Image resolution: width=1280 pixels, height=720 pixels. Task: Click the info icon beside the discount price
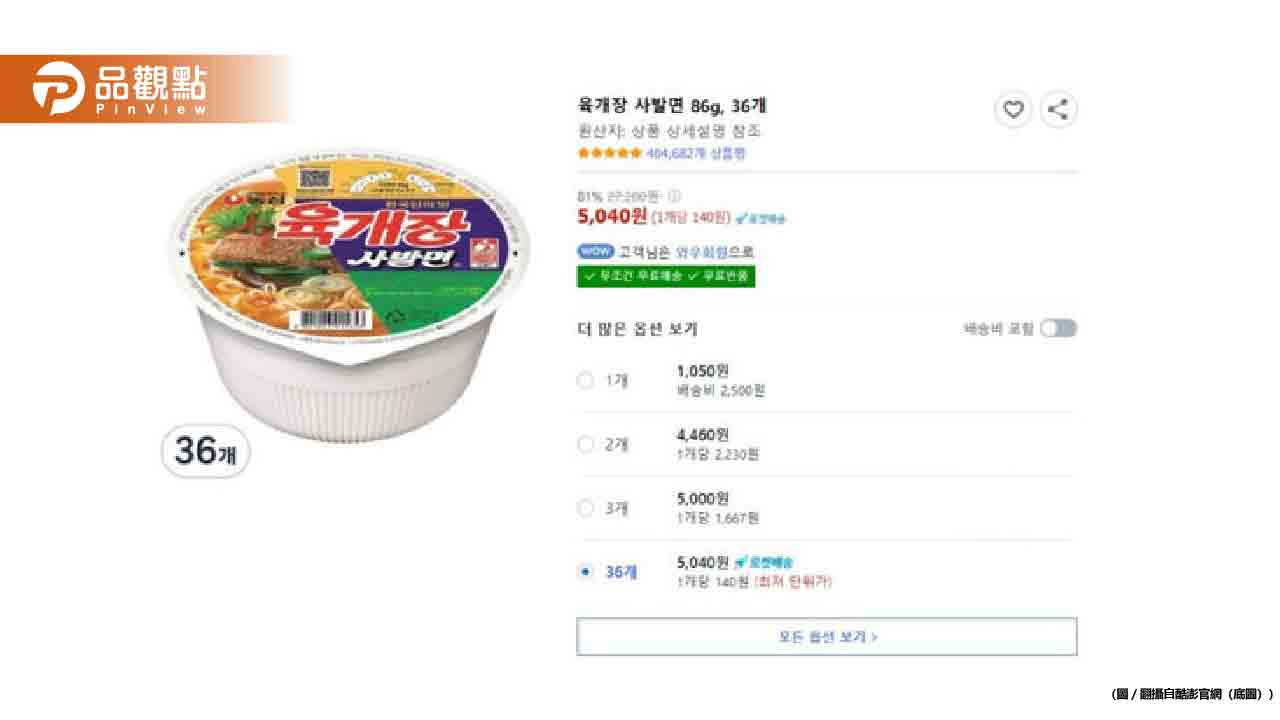coord(674,196)
